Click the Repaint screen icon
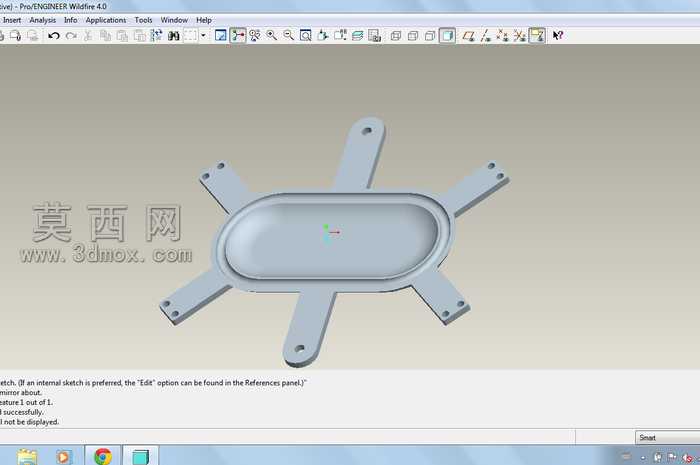Image resolution: width=700 pixels, height=465 pixels. pos(221,36)
